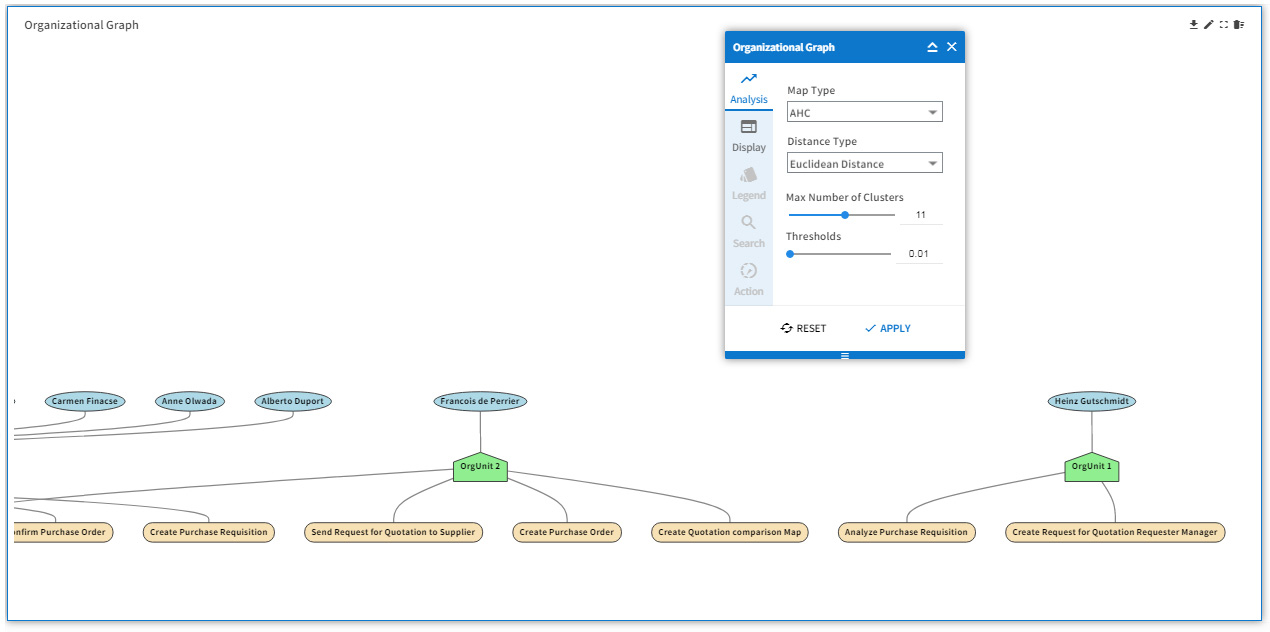Collapse the Organizational Graph settings panel
This screenshot has width=1270, height=632.
point(932,47)
